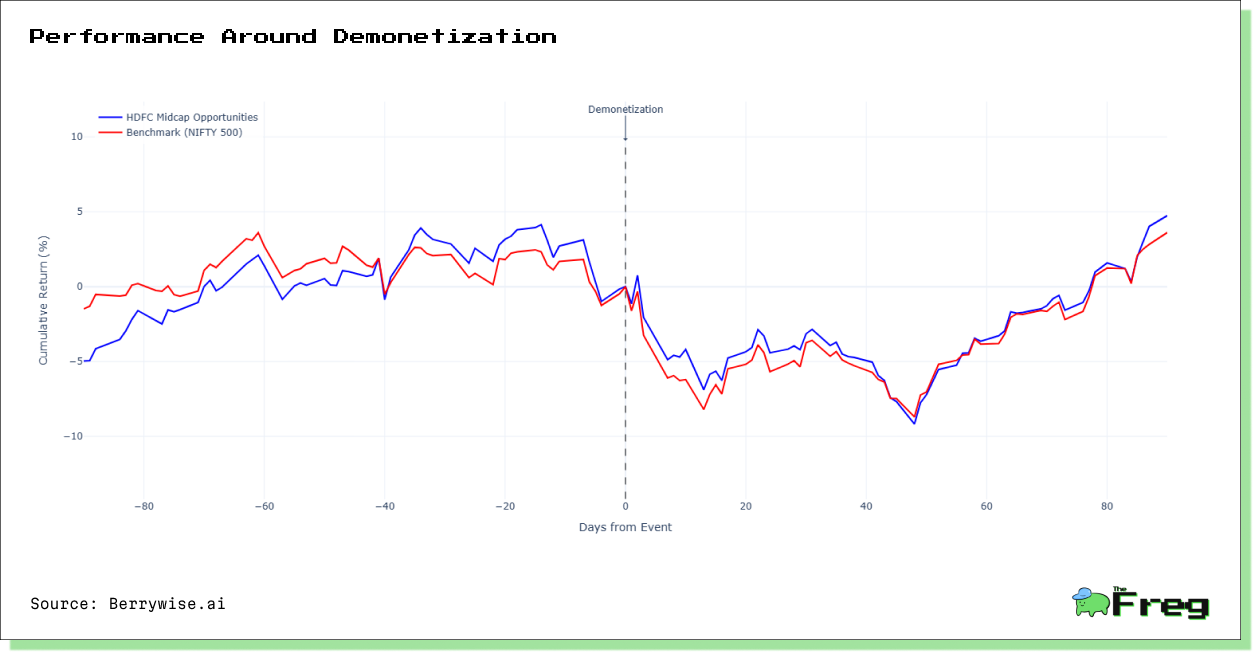Click the x-axis tick label 80
The image size is (1253, 652).
click(x=1107, y=506)
